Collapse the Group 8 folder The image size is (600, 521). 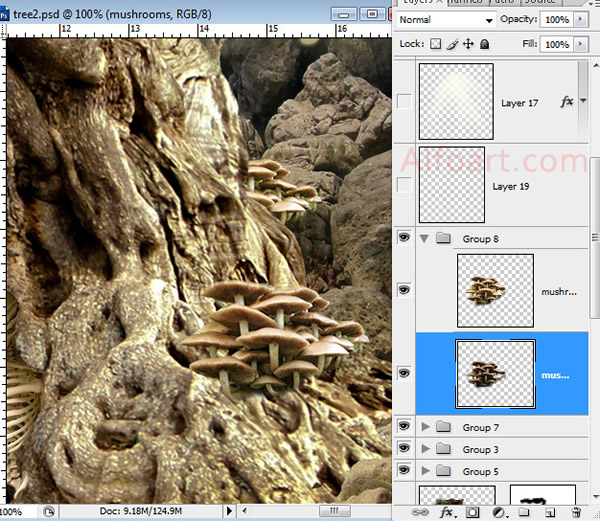(424, 238)
